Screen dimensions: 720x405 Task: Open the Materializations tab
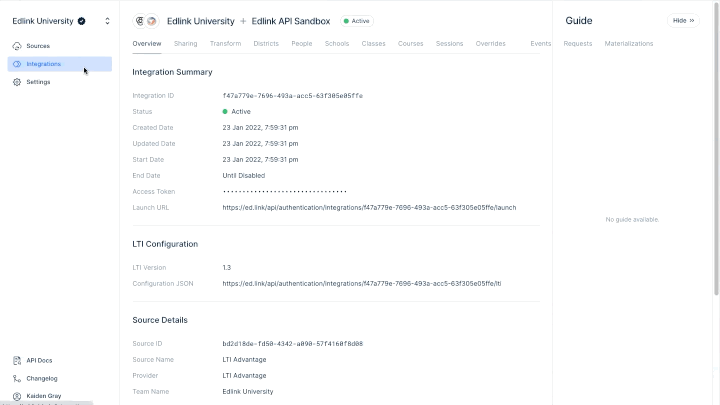tap(629, 44)
